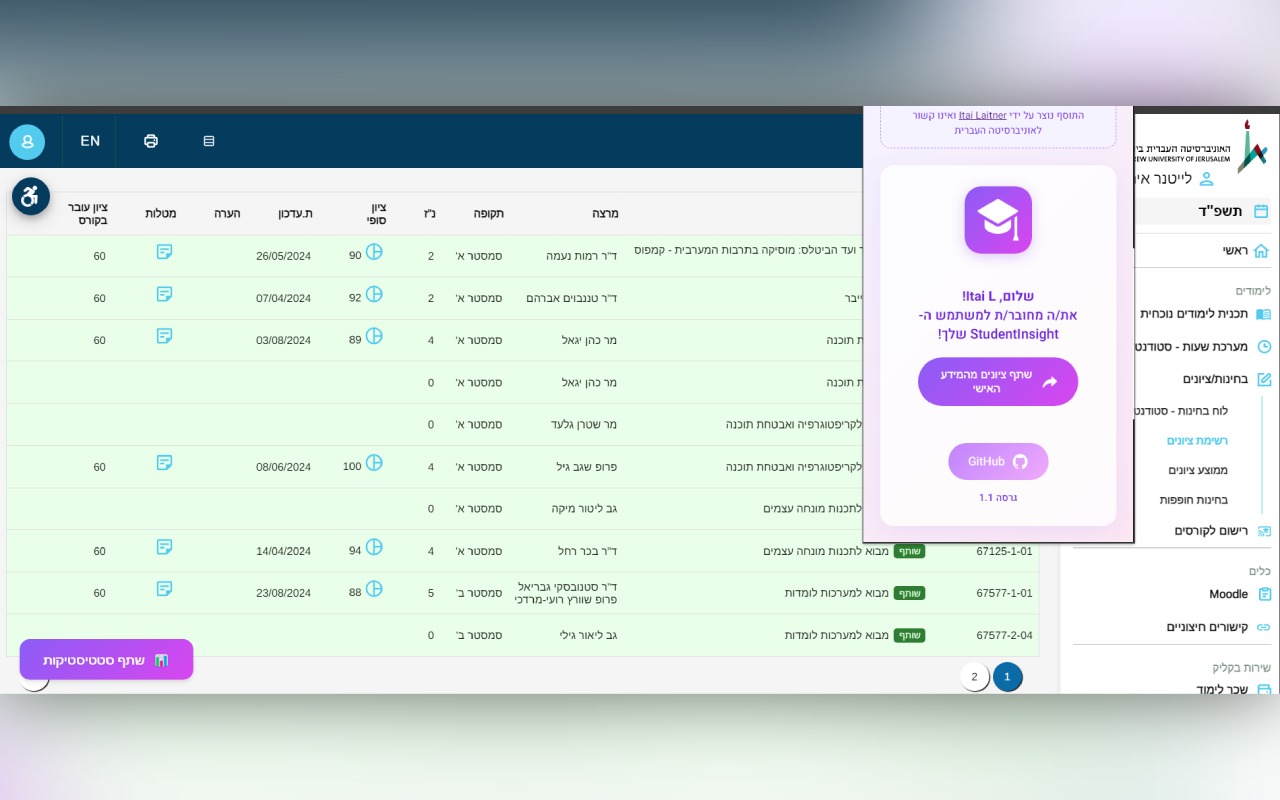Show grade distribution chart next to grade 100
Image resolution: width=1280 pixels, height=800 pixels.
click(x=374, y=462)
